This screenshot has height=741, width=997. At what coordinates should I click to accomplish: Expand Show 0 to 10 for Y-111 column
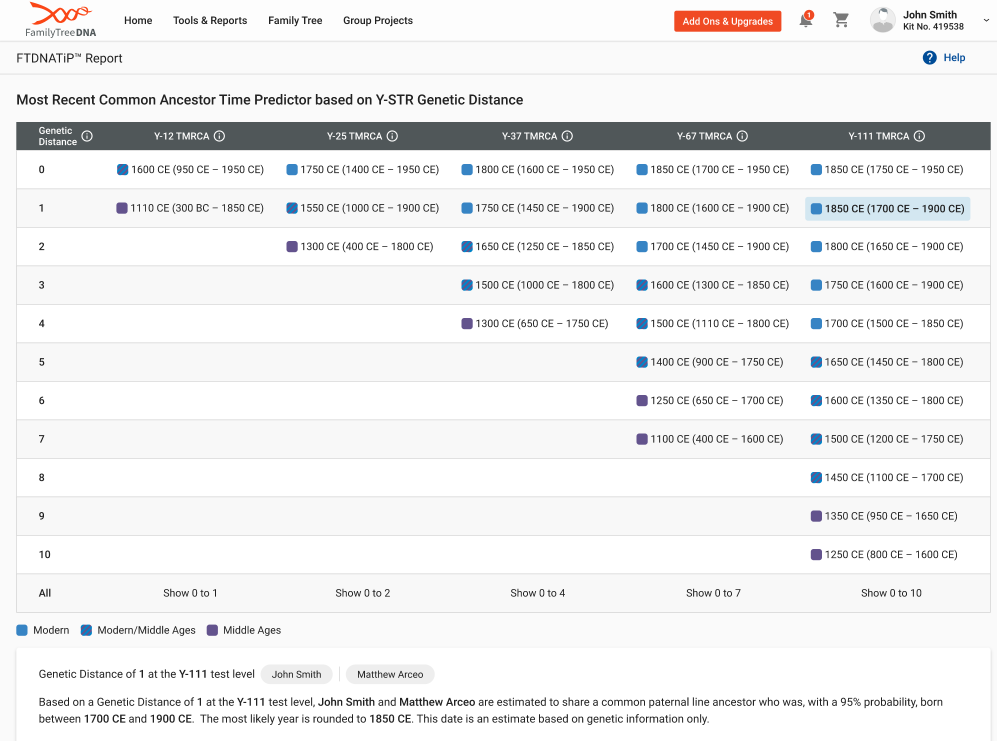890,592
